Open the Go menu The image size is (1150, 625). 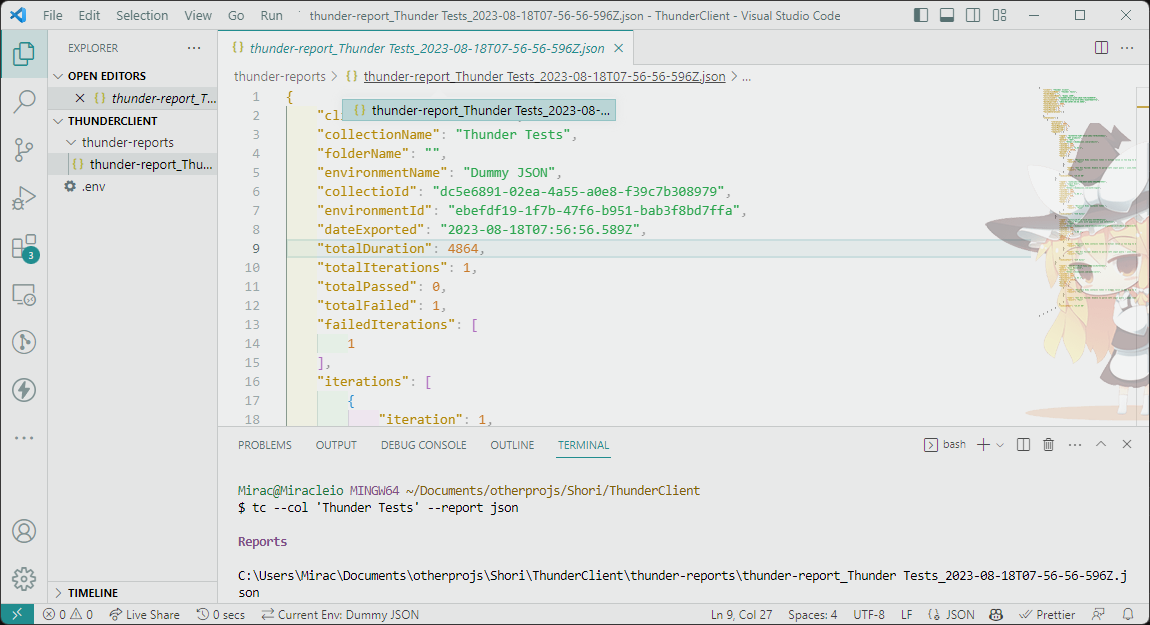click(x=236, y=15)
